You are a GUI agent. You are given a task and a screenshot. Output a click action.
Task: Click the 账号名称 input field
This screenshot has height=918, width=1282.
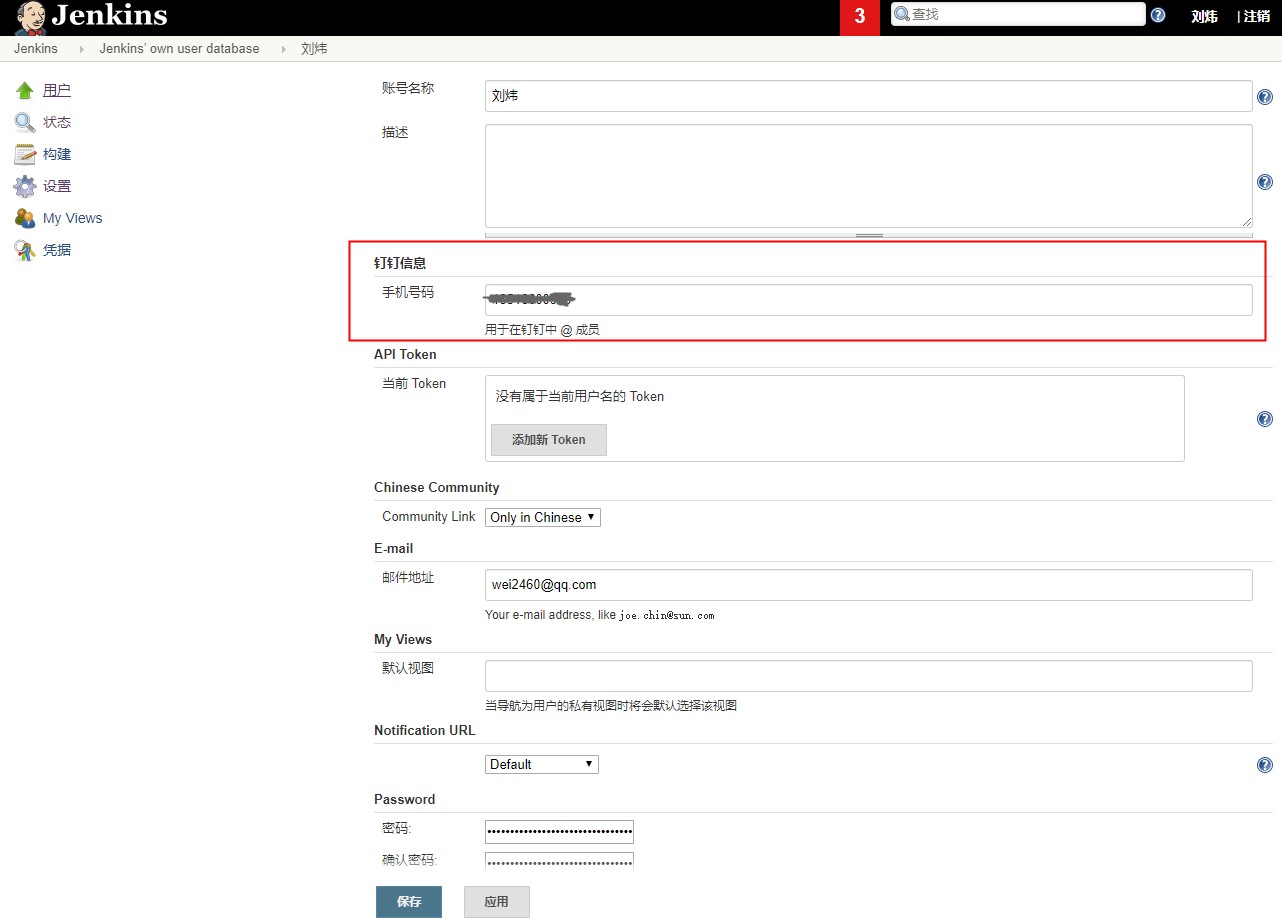869,96
